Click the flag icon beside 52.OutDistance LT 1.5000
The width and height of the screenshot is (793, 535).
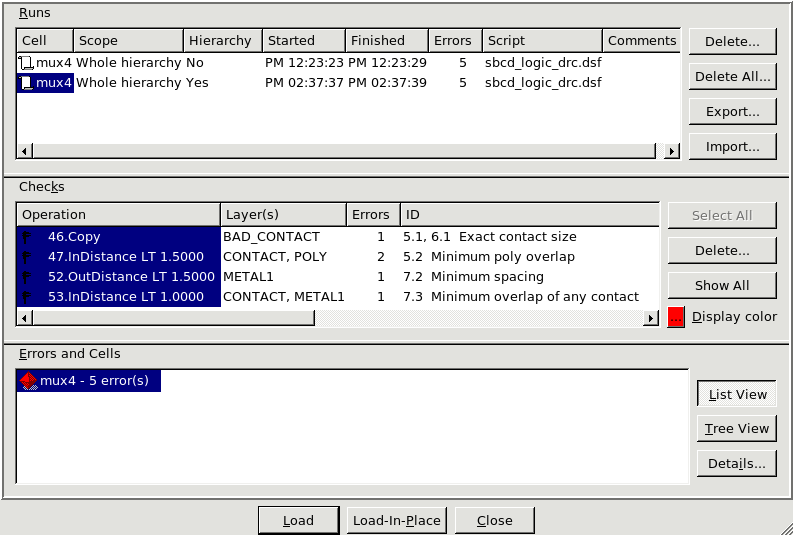(x=27, y=277)
